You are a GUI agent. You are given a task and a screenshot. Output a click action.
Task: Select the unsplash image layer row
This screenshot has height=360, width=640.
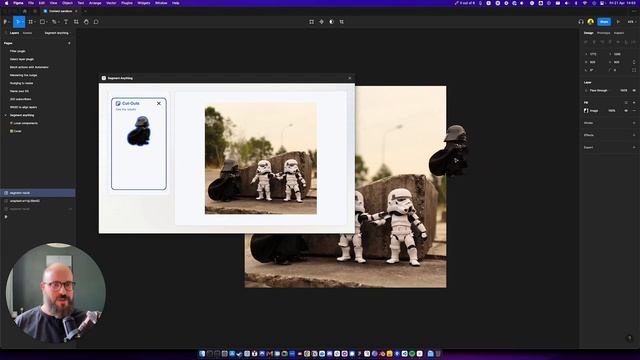click(38, 201)
